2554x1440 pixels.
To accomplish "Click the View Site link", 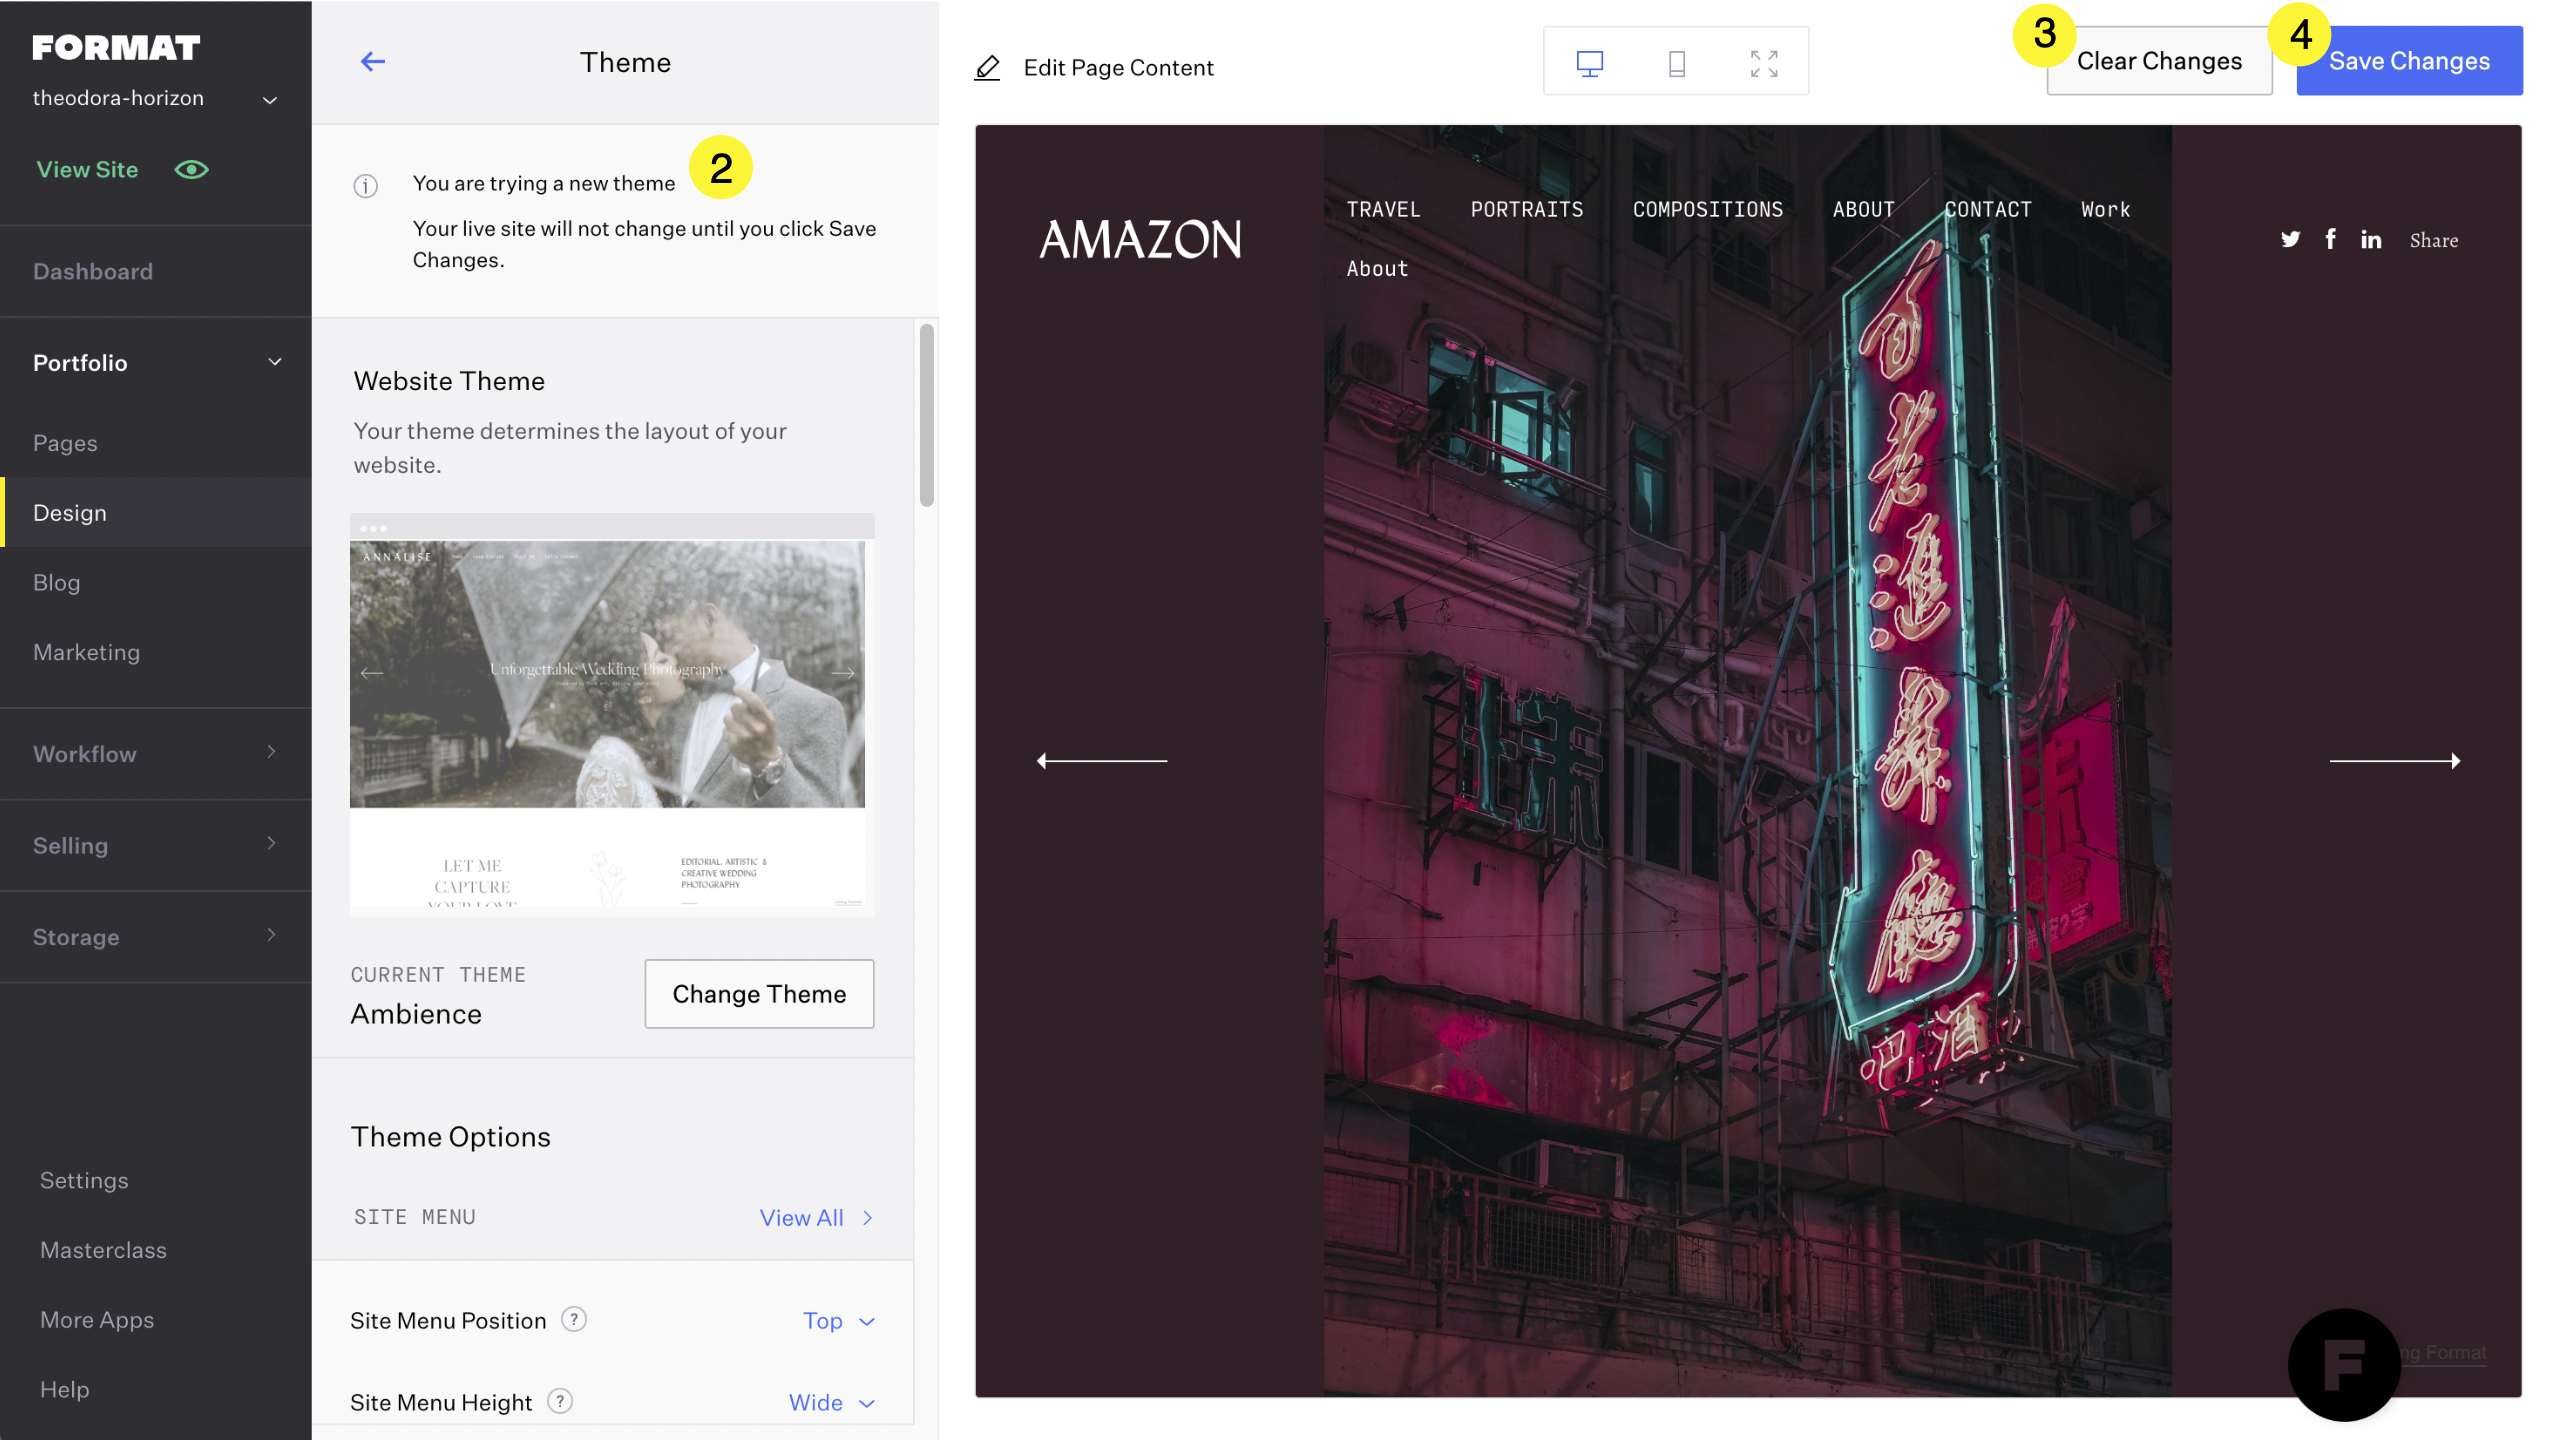I will 87,170.
